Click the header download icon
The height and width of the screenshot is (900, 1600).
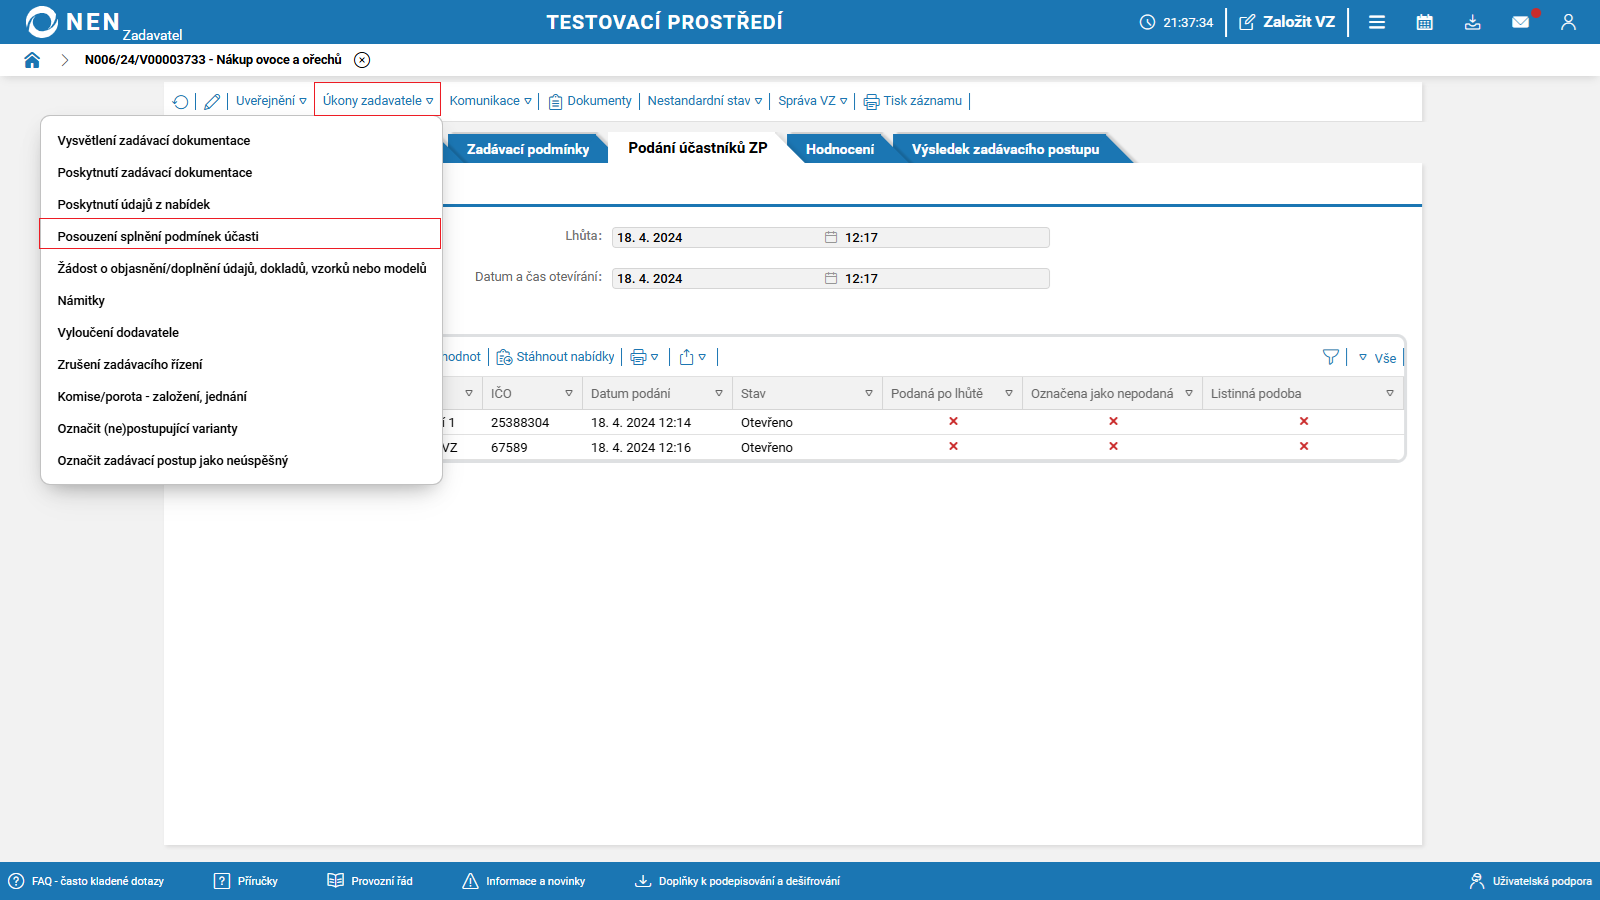pyautogui.click(x=1472, y=22)
